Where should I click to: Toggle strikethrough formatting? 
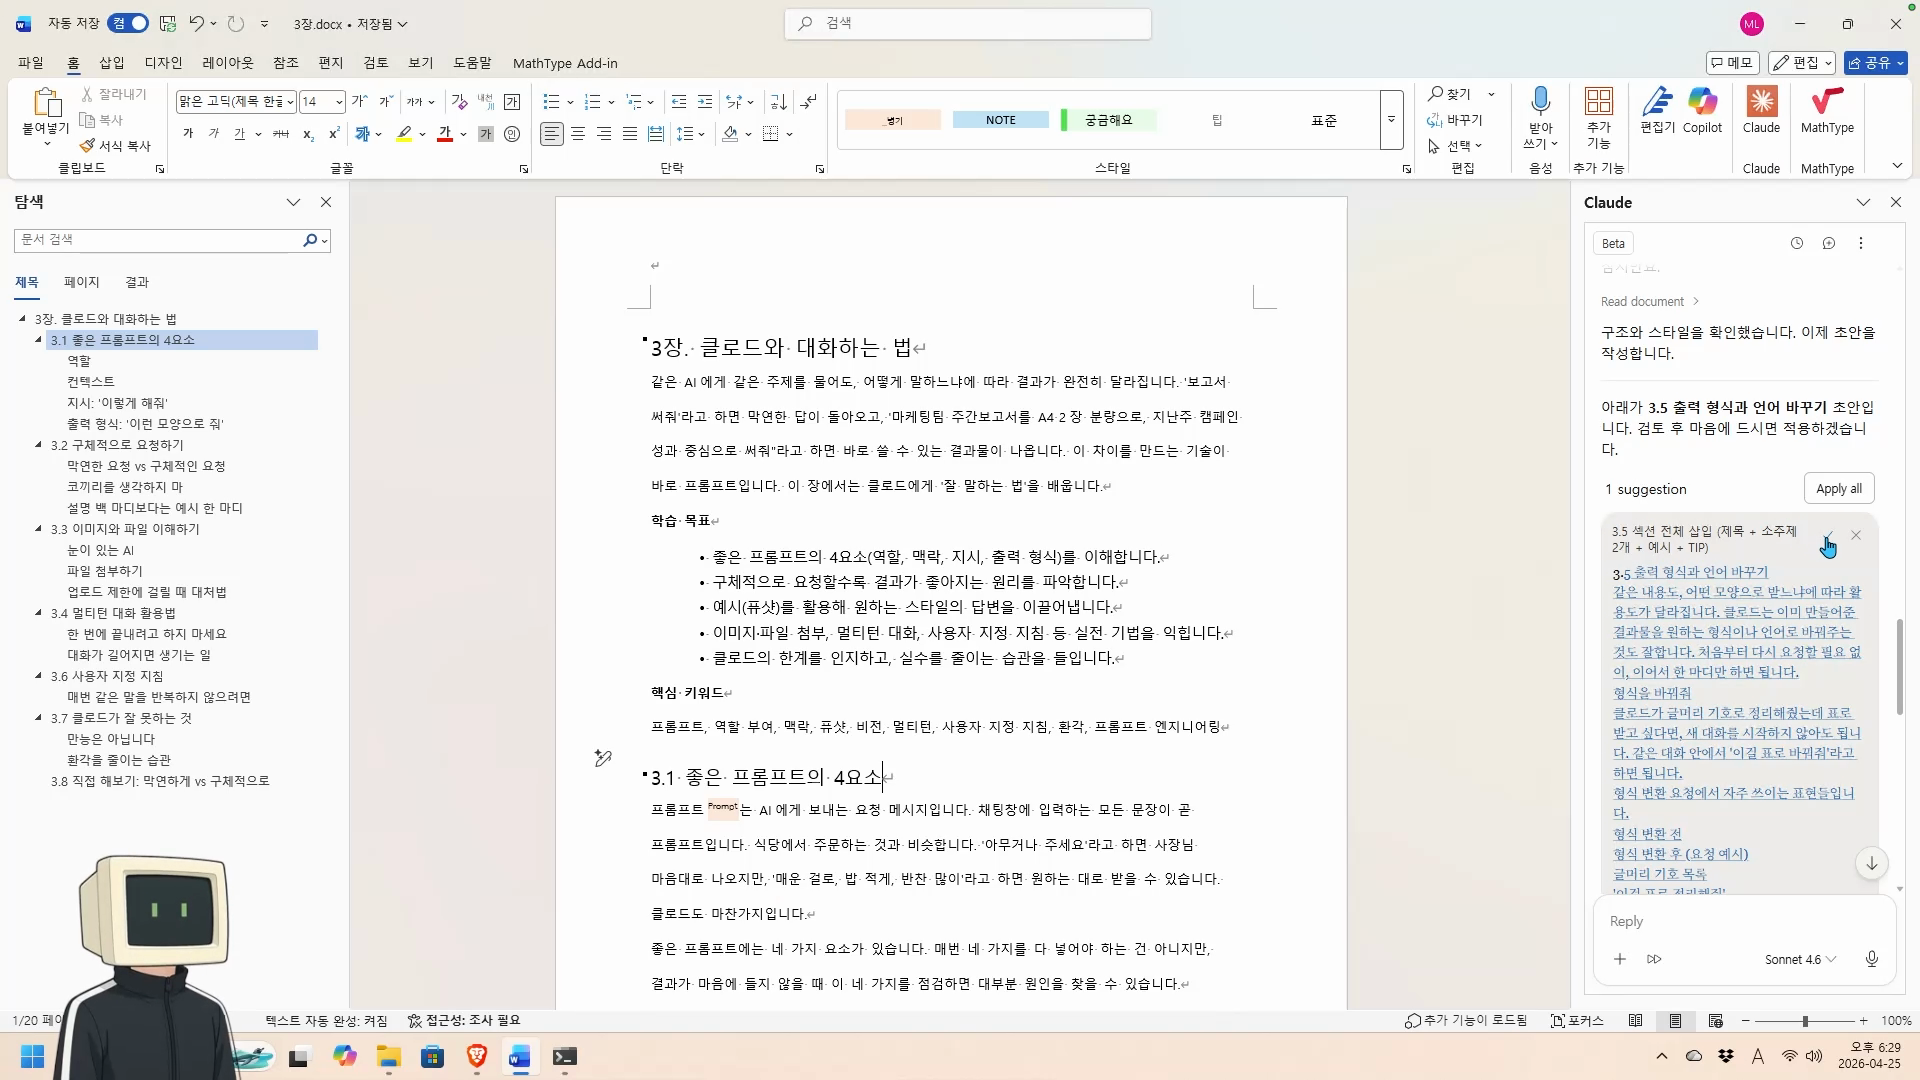pyautogui.click(x=281, y=134)
